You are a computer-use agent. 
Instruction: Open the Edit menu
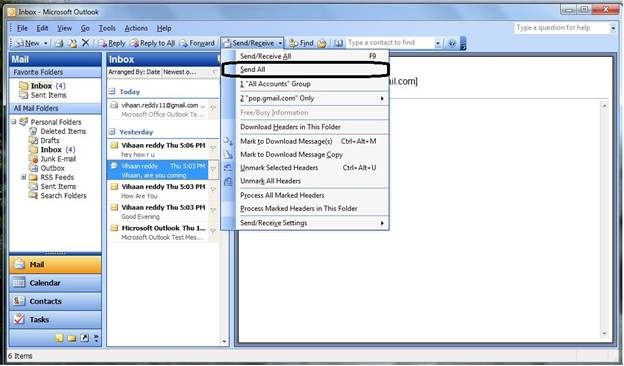click(x=42, y=28)
